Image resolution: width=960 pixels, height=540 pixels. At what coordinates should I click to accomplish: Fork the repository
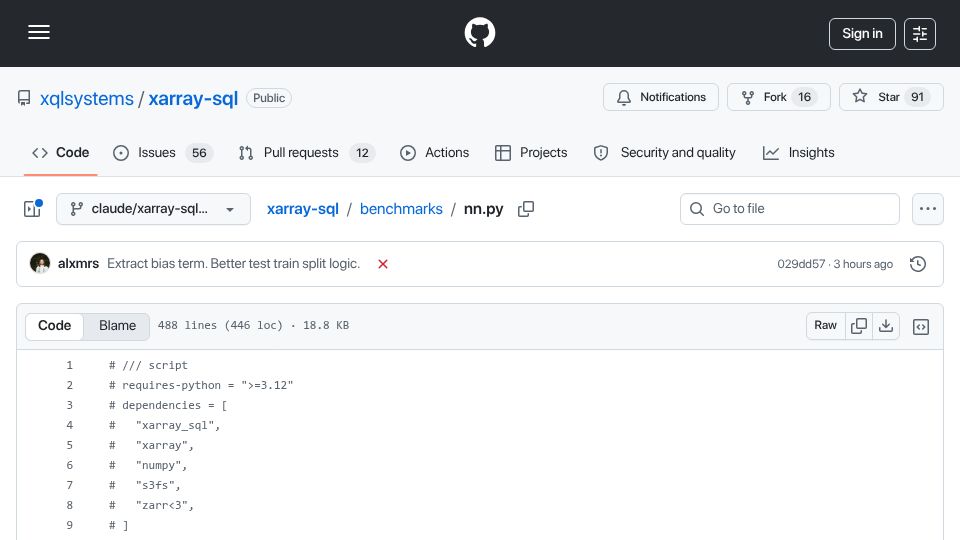coord(779,97)
